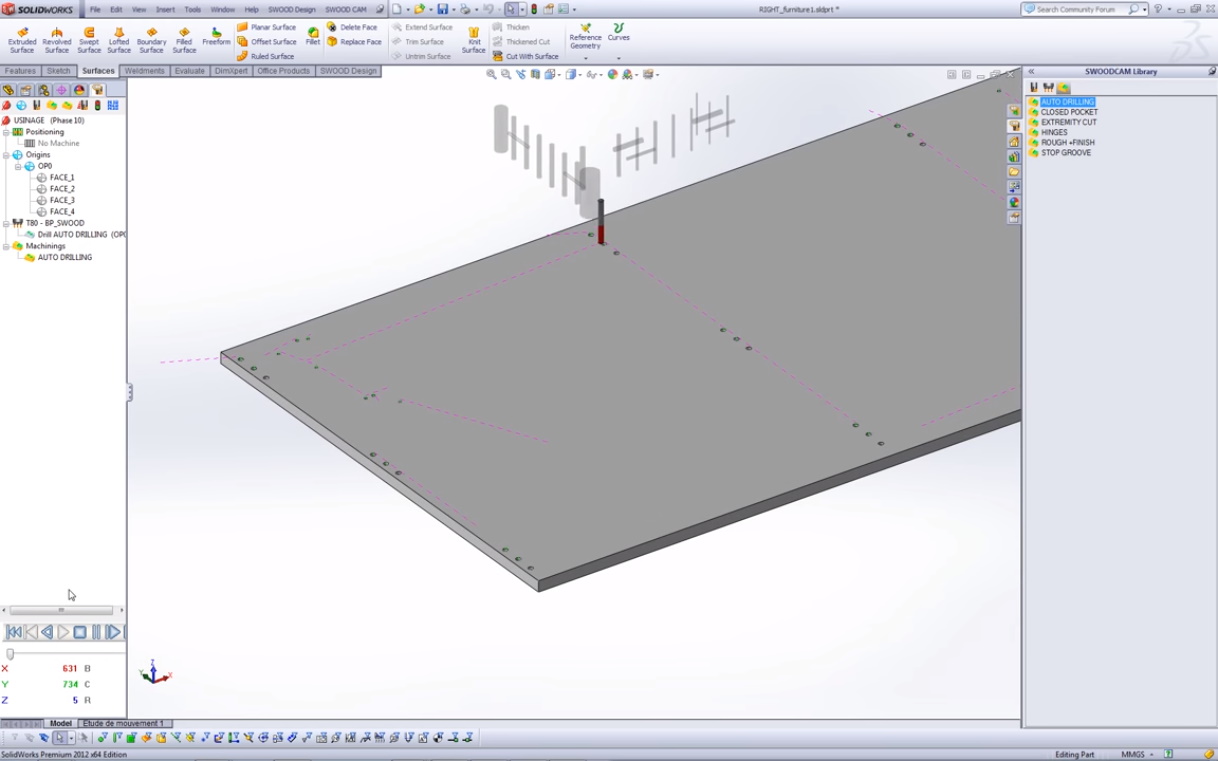Open the SWOOD CAM menu
Screen dimensions: 1218x761
pyautogui.click(x=345, y=9)
